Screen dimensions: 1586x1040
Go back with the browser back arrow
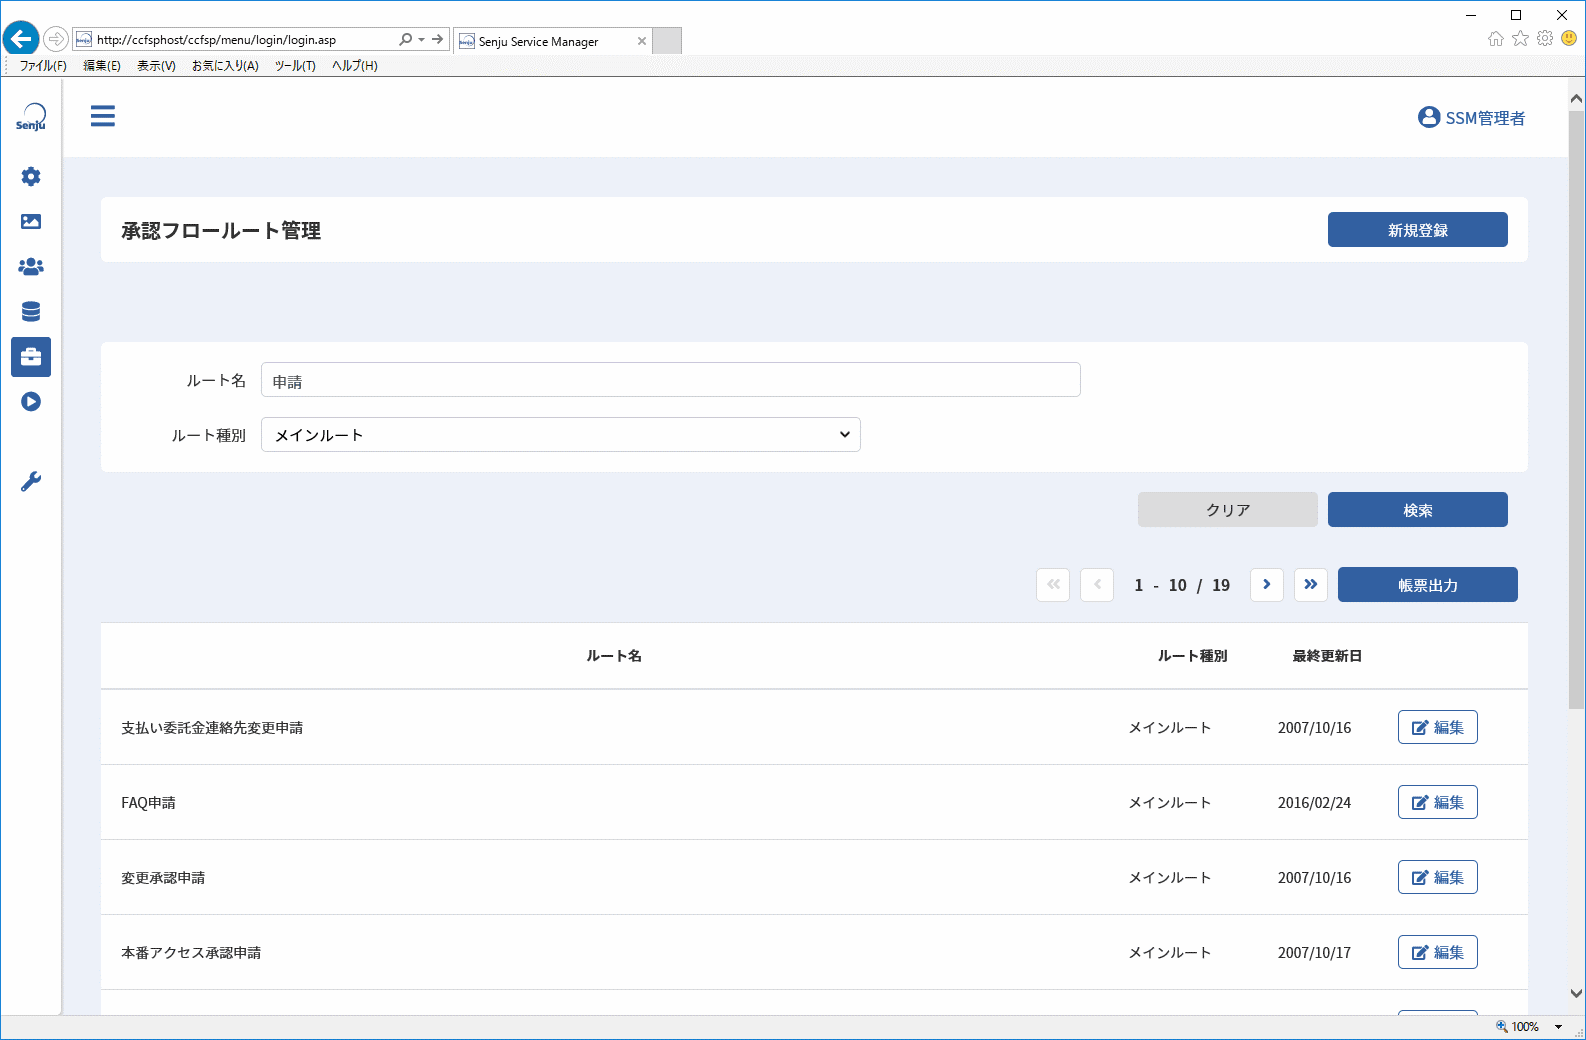pyautogui.click(x=21, y=39)
